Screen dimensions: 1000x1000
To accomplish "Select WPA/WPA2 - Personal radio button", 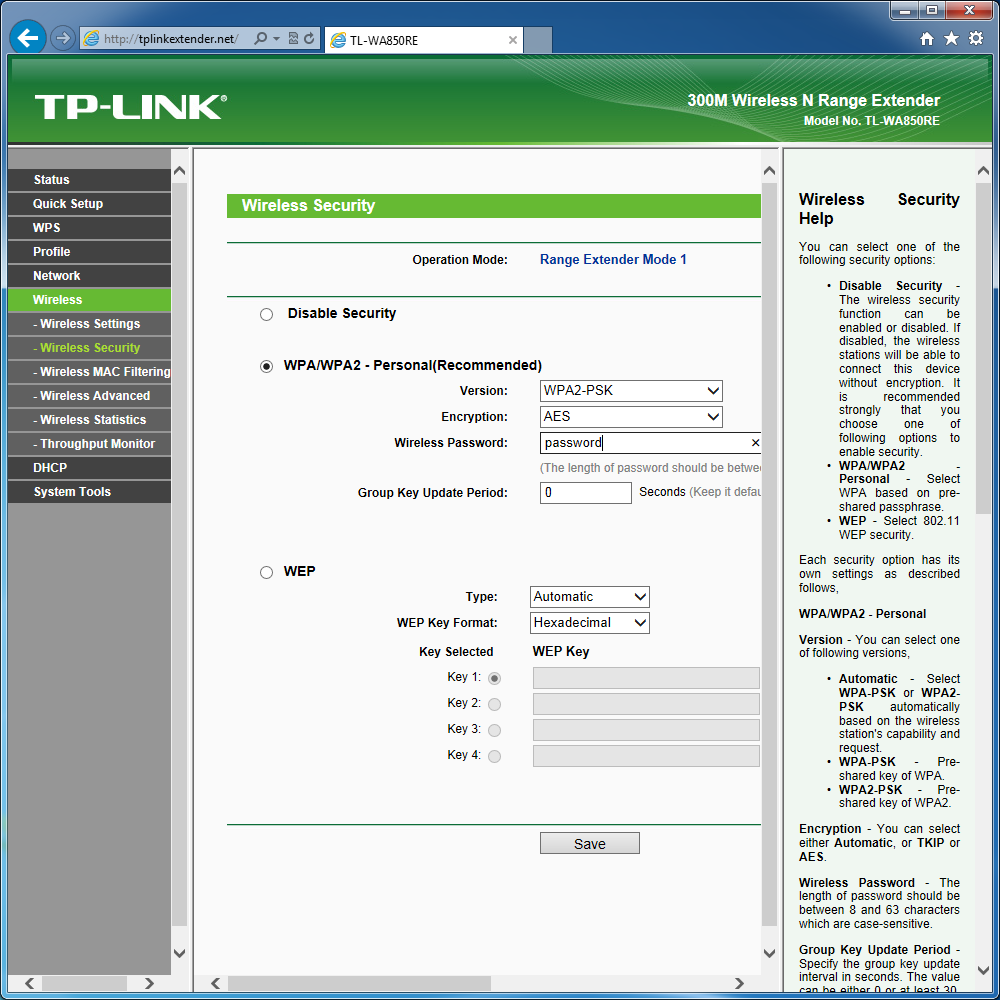I will click(x=267, y=366).
